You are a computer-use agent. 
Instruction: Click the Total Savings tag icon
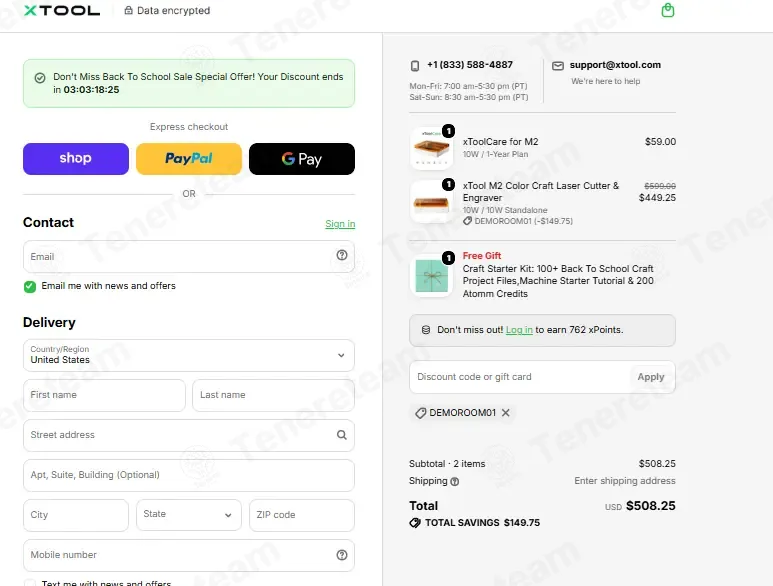(415, 522)
